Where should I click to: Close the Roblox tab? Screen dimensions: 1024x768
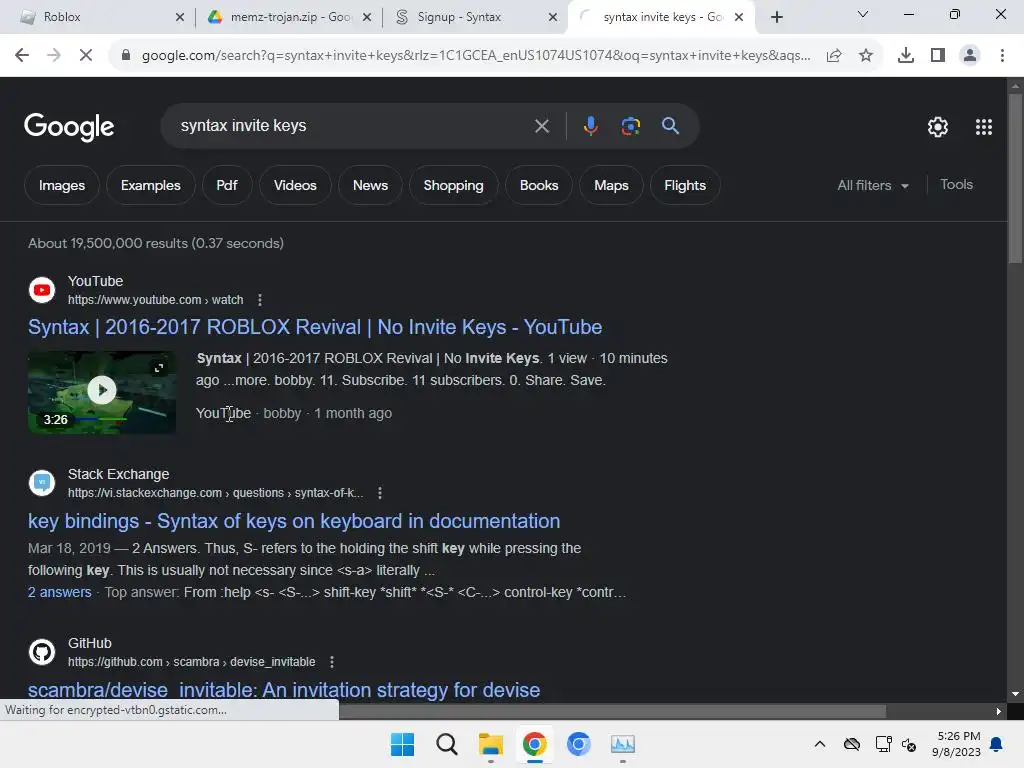tap(180, 17)
